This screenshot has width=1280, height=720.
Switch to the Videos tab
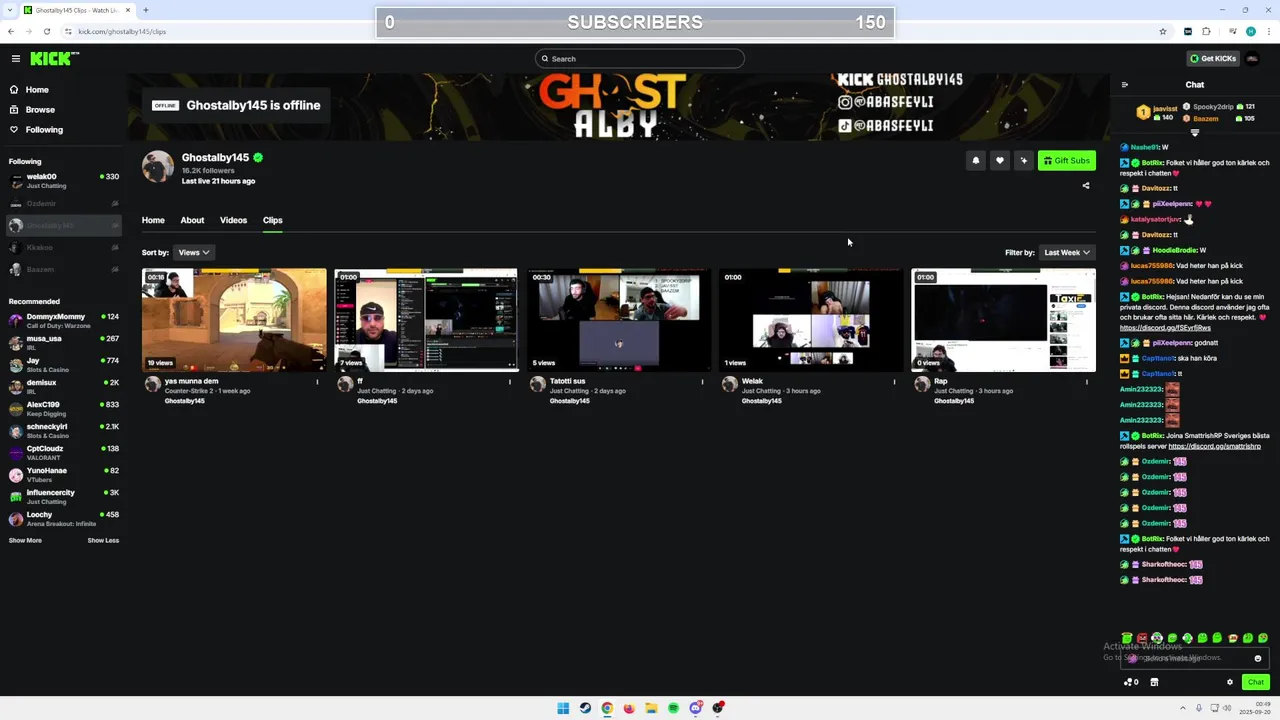coord(233,220)
